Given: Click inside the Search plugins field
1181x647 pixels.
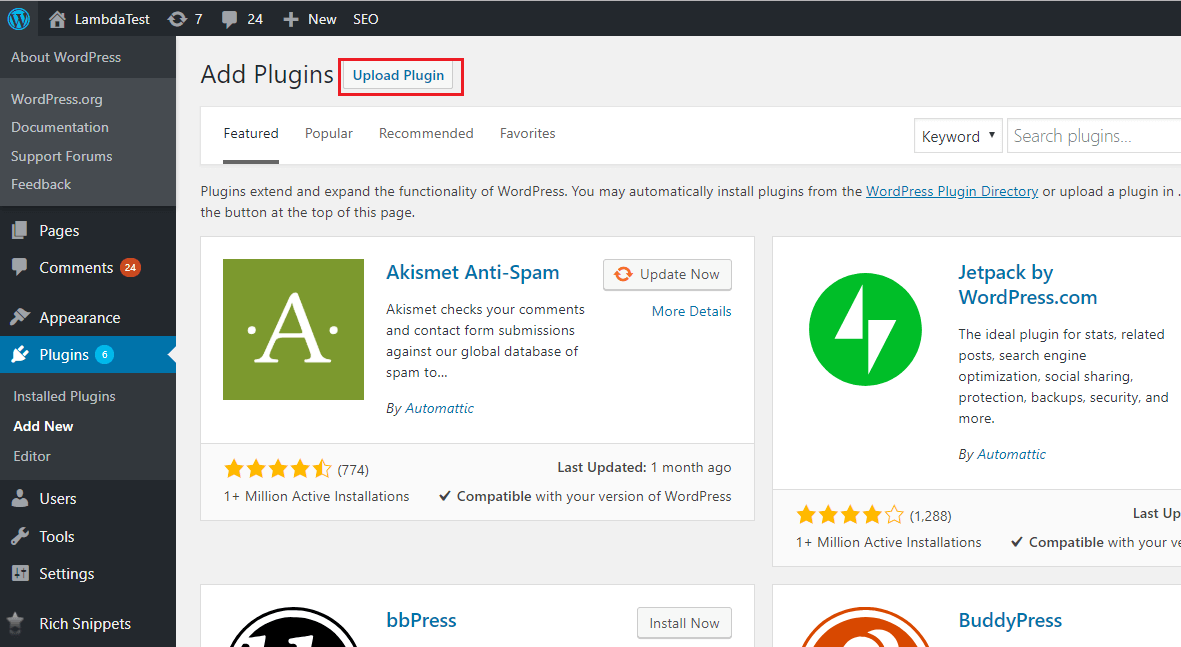Looking at the screenshot, I should [x=1090, y=135].
